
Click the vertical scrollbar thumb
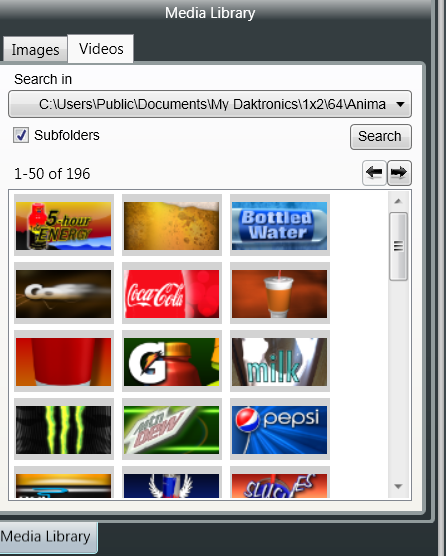(x=398, y=246)
